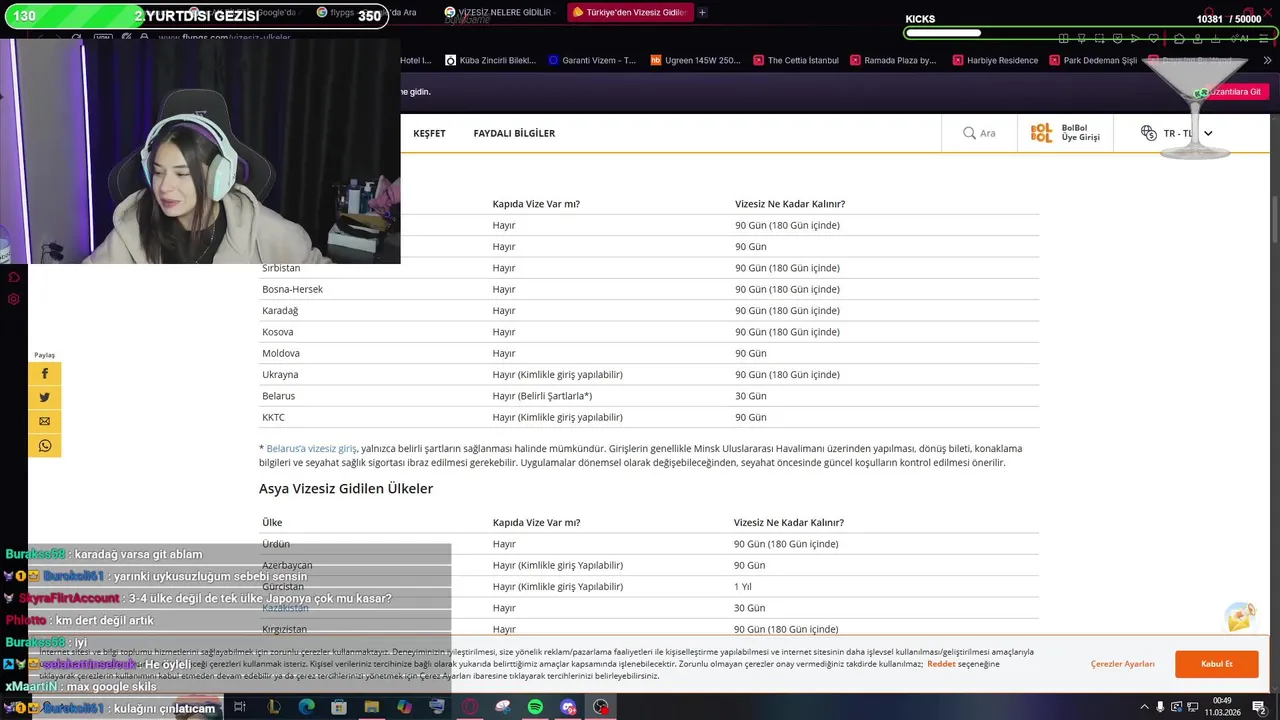The image size is (1280, 720).
Task: Switch to Opera GX taskbar icon
Action: pyautogui.click(x=470, y=707)
